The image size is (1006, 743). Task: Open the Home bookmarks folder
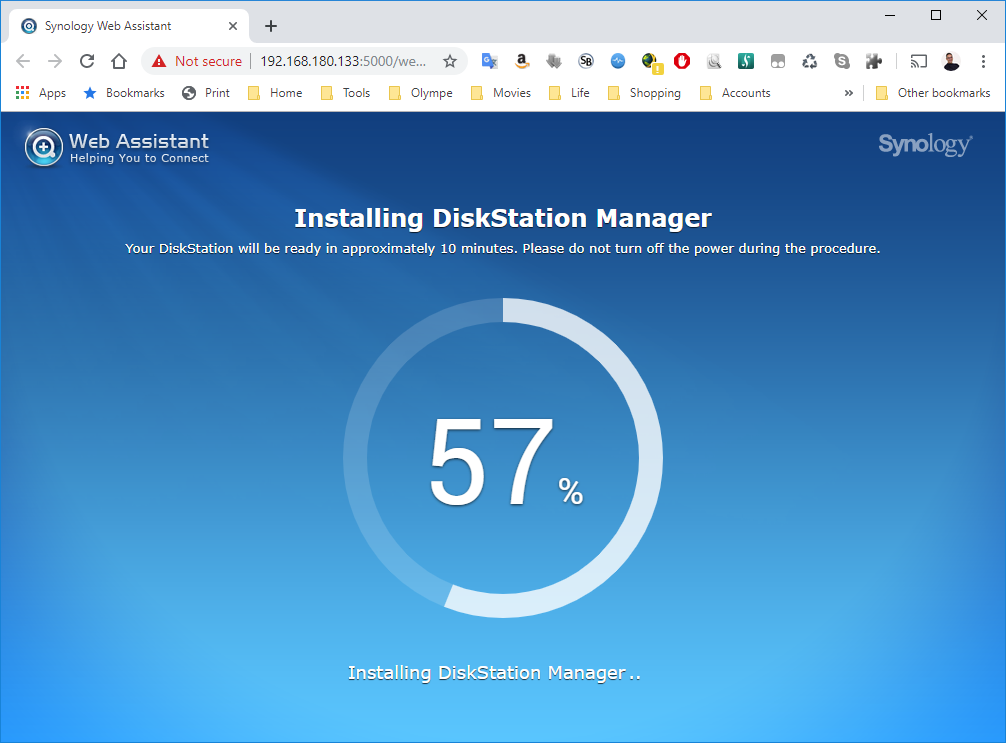[275, 93]
